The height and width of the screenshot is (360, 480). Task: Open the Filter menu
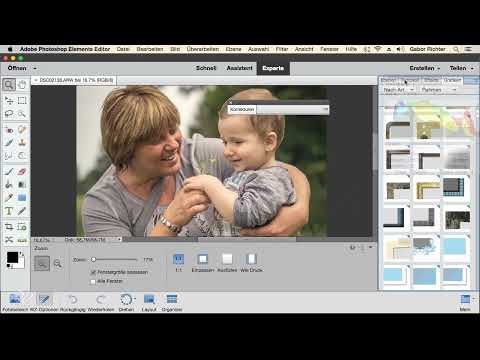point(282,49)
